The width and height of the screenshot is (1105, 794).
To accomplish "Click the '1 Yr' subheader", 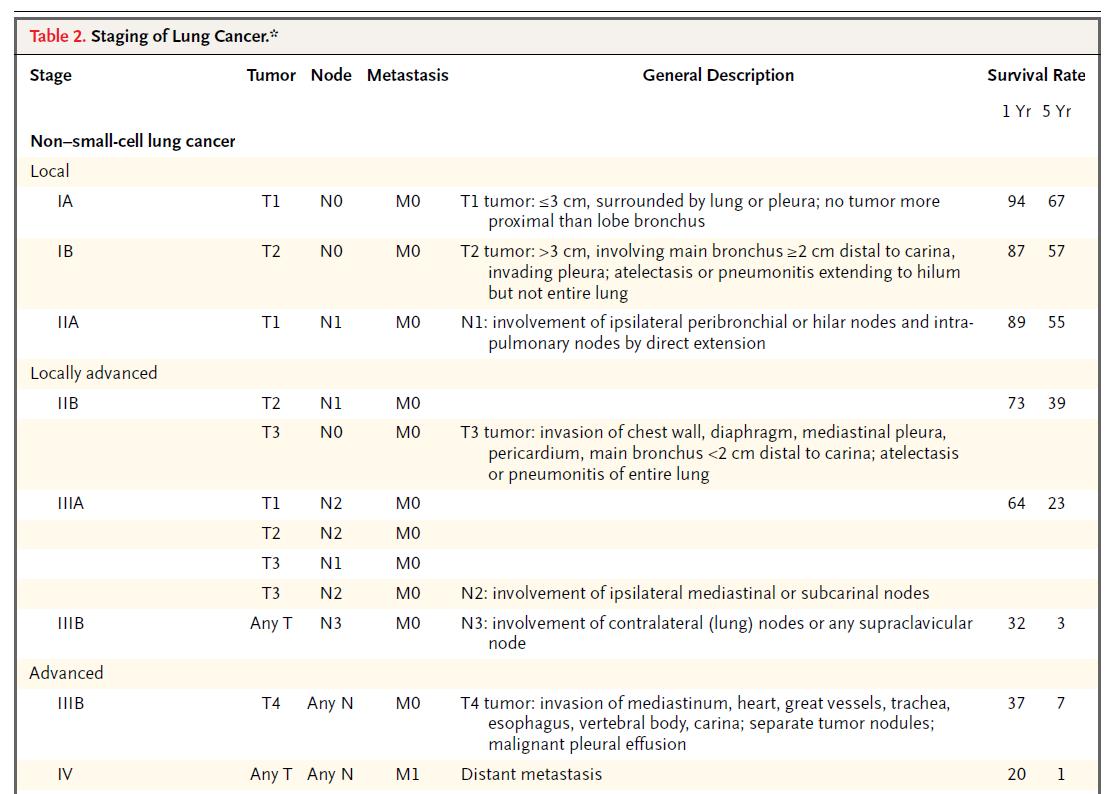I will click(x=1016, y=111).
